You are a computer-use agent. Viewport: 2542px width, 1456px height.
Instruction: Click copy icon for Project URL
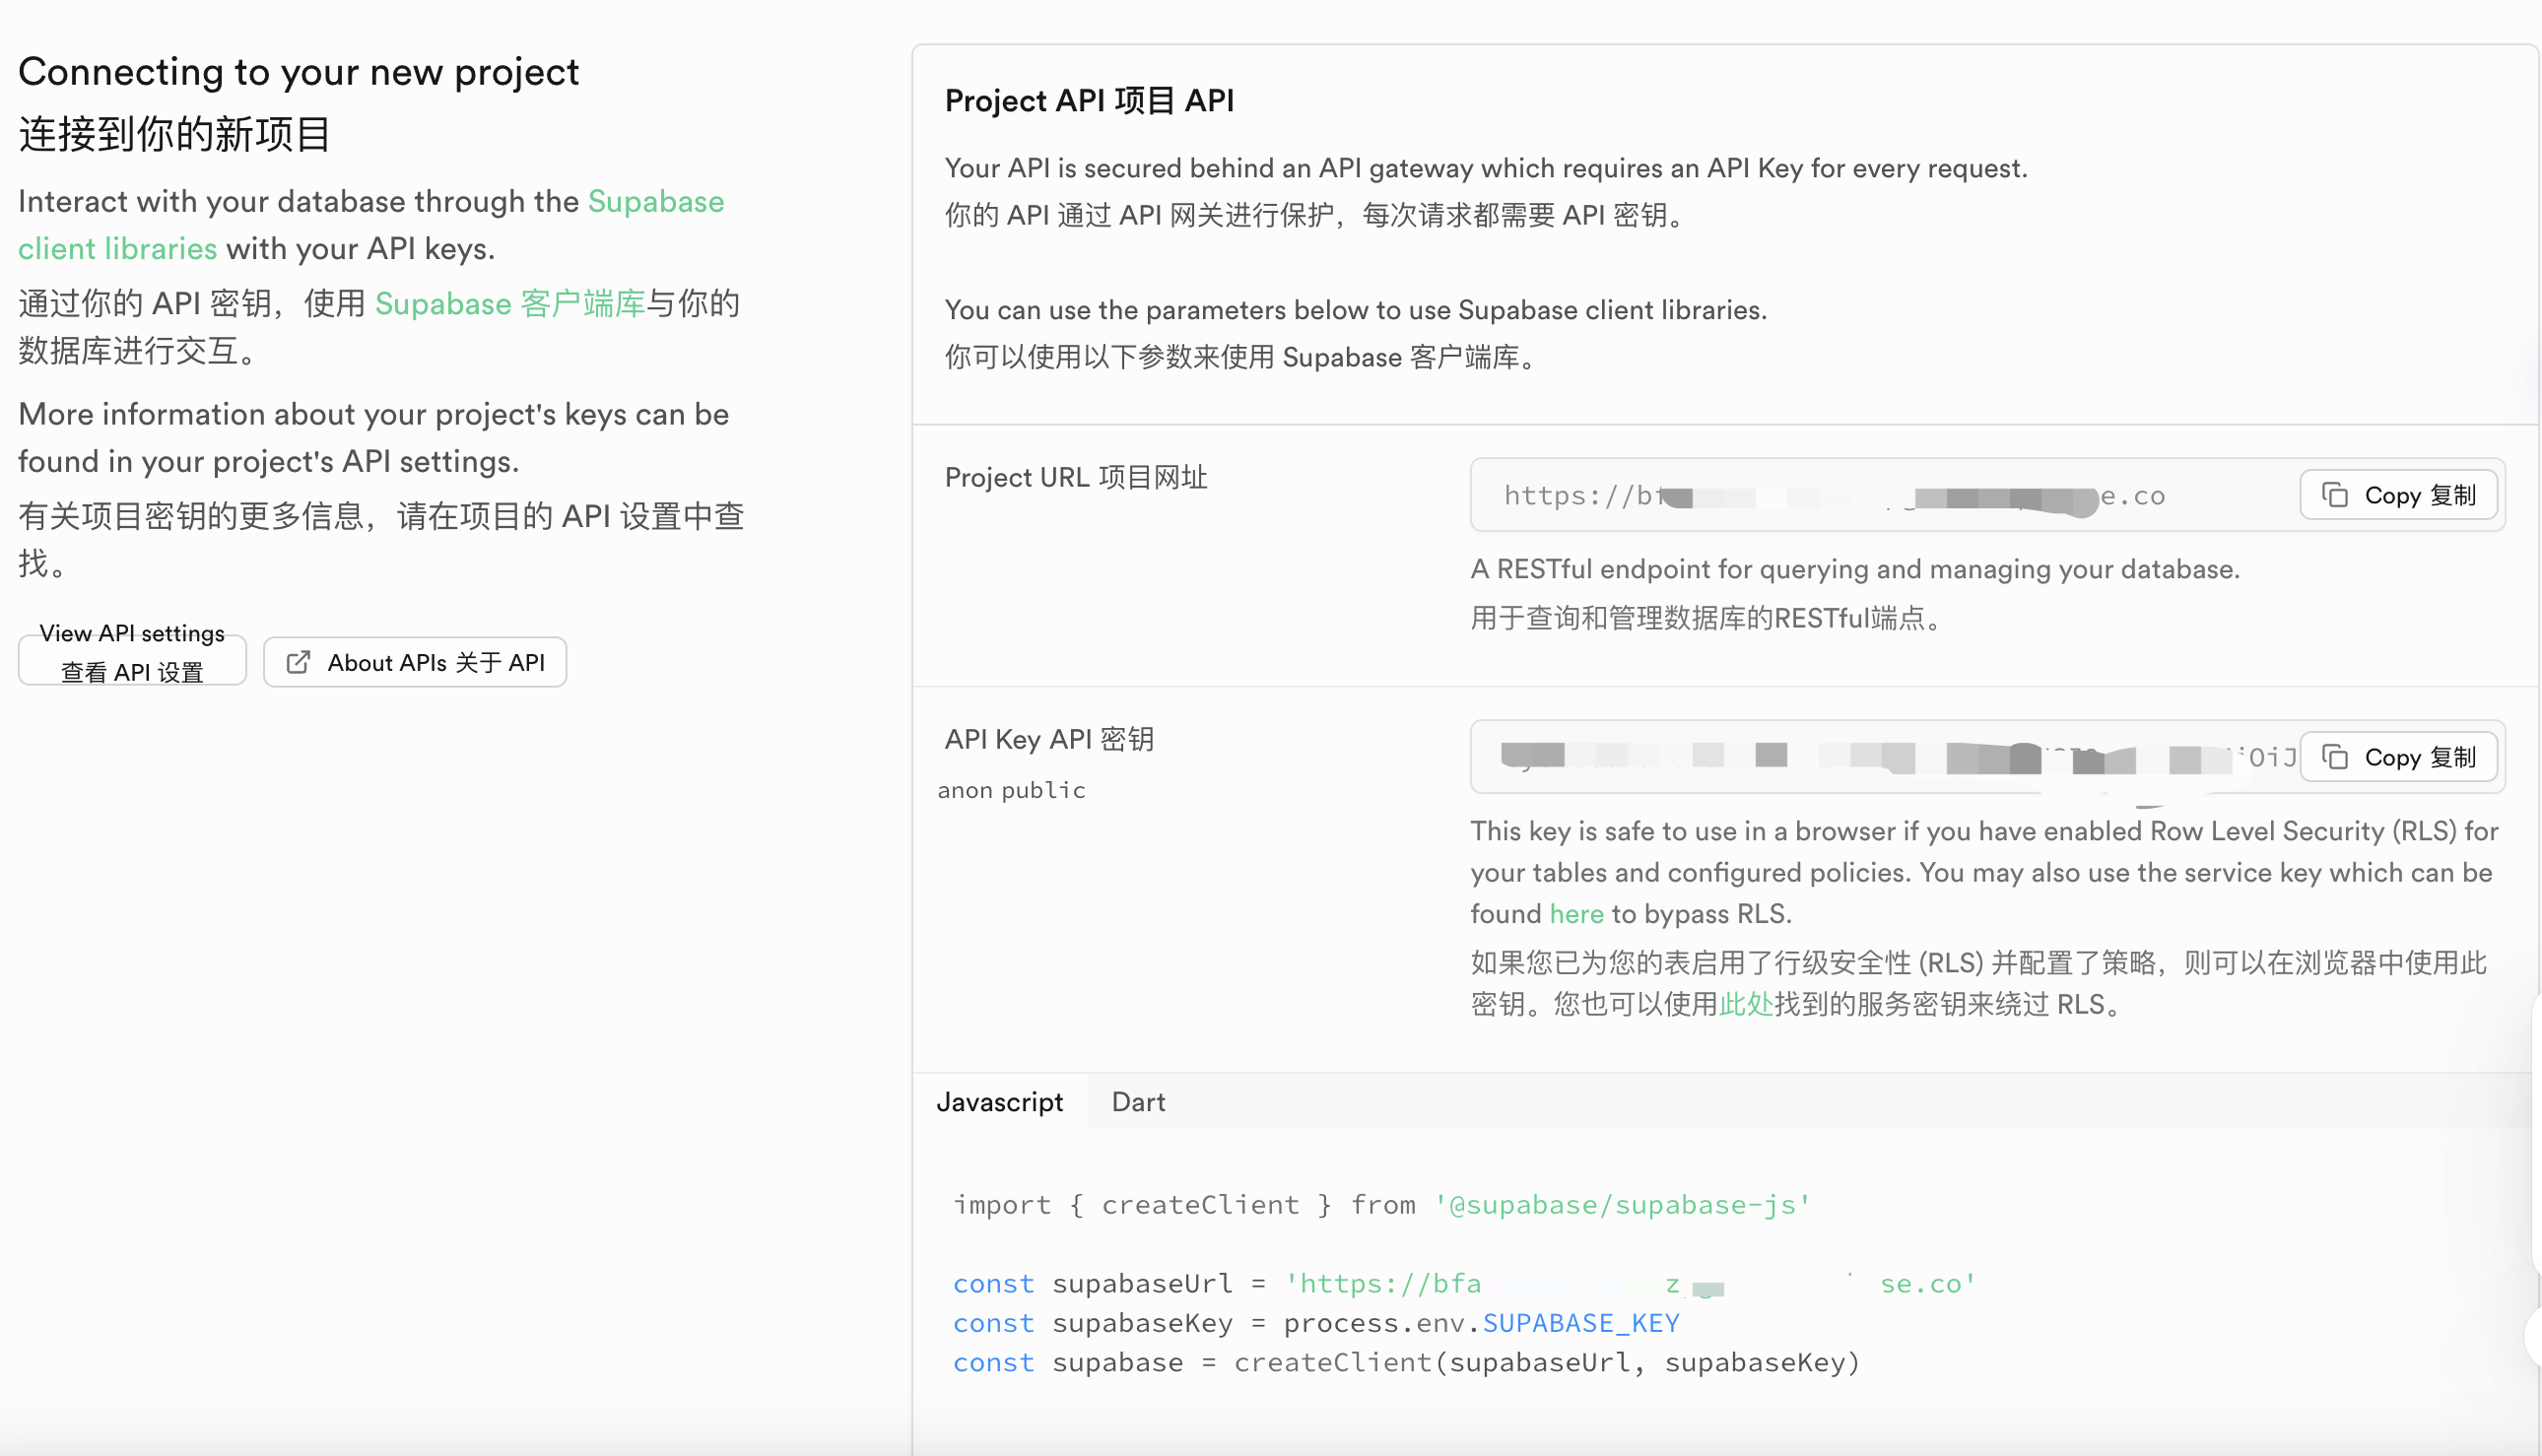(2334, 495)
